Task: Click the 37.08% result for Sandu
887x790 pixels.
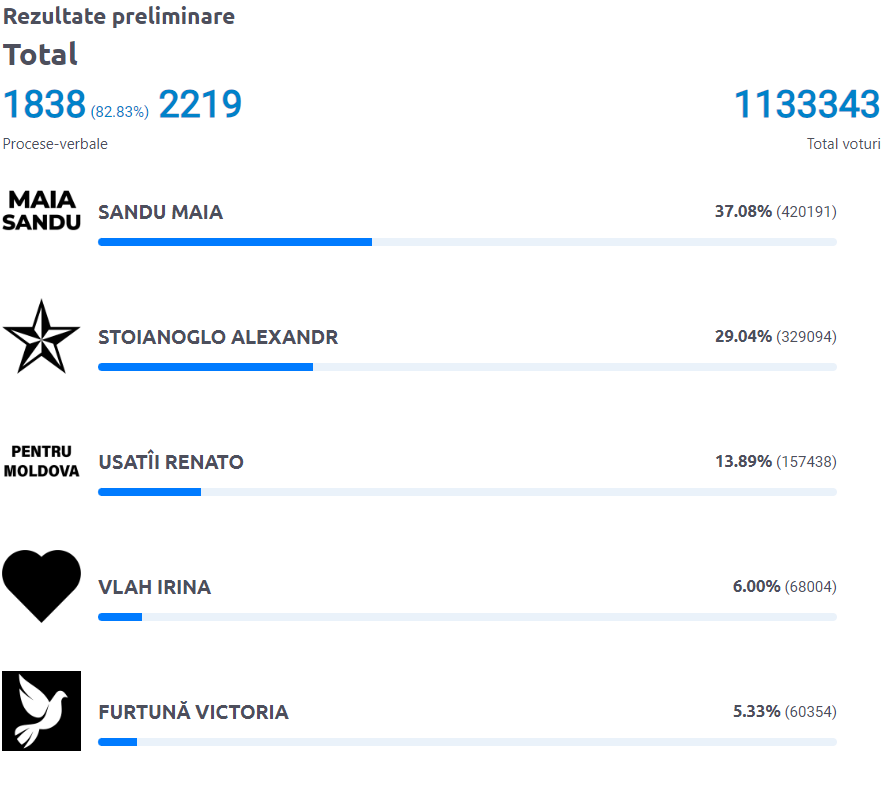Action: pos(743,212)
